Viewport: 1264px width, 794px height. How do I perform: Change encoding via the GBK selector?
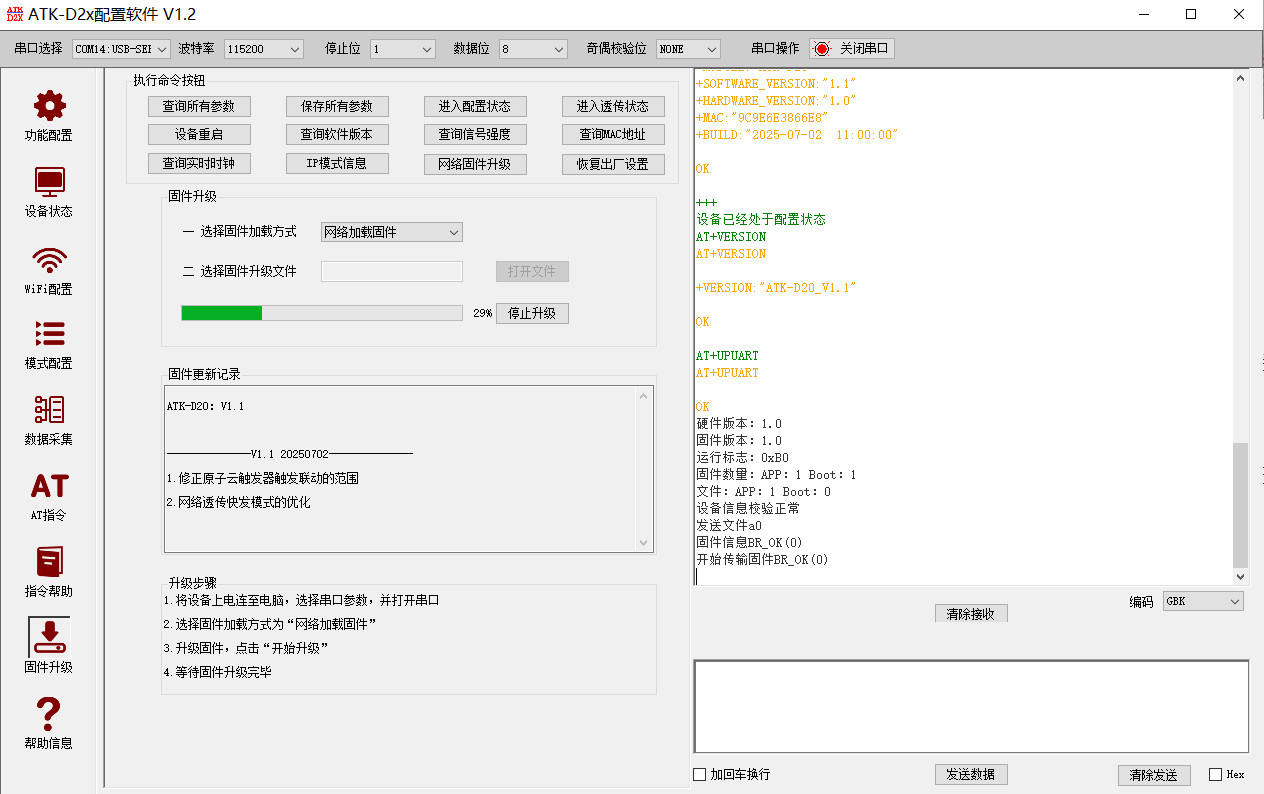point(1203,600)
